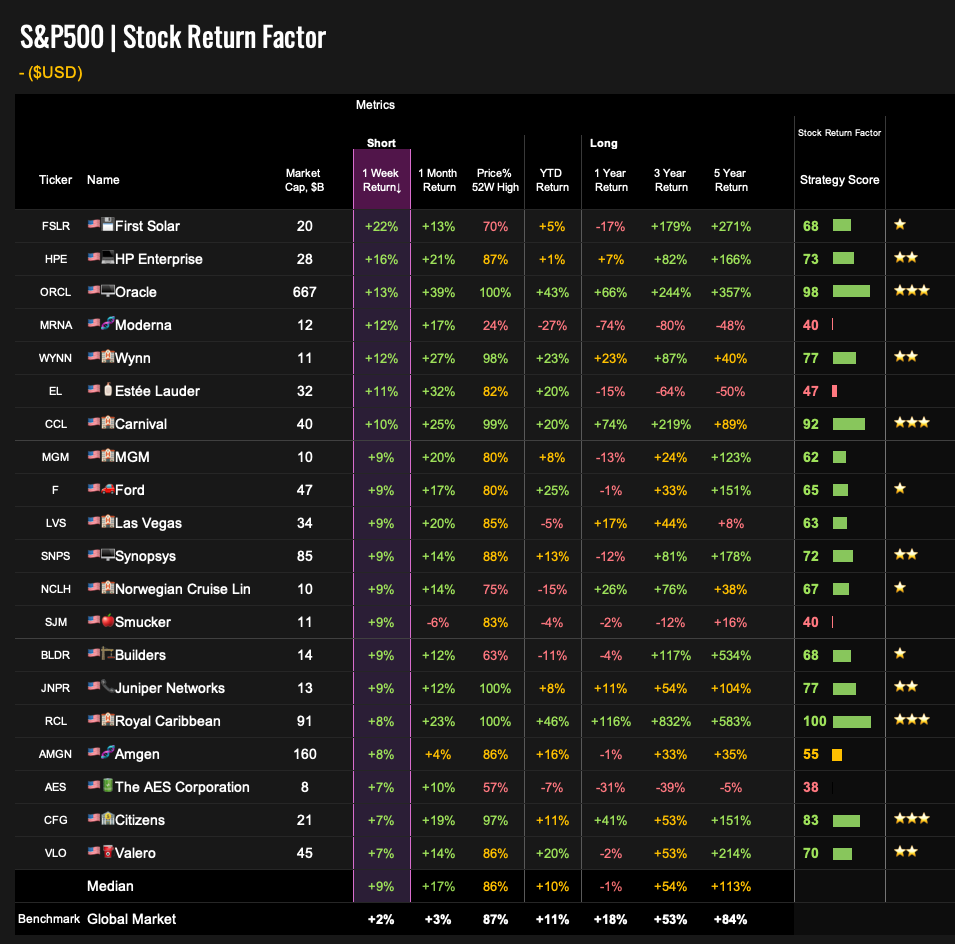The height and width of the screenshot is (944, 955).
Task: Click the Median row label
Action: point(110,886)
